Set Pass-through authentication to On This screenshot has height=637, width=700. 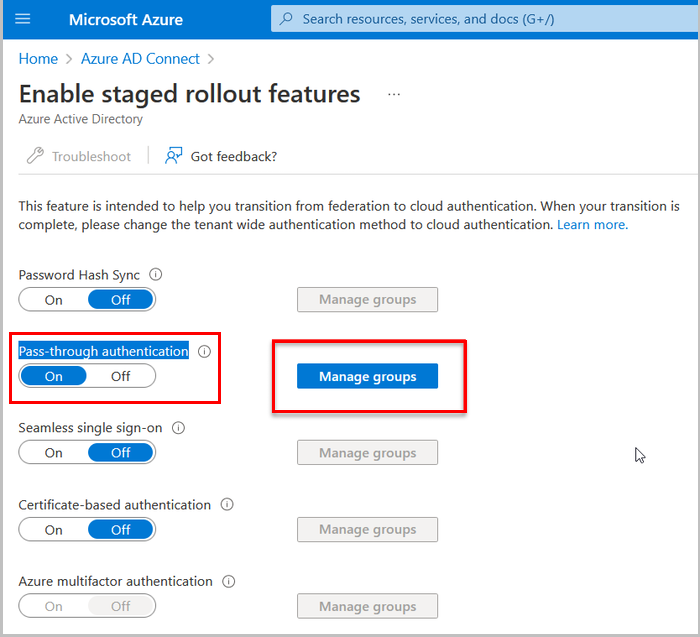pyautogui.click(x=54, y=376)
